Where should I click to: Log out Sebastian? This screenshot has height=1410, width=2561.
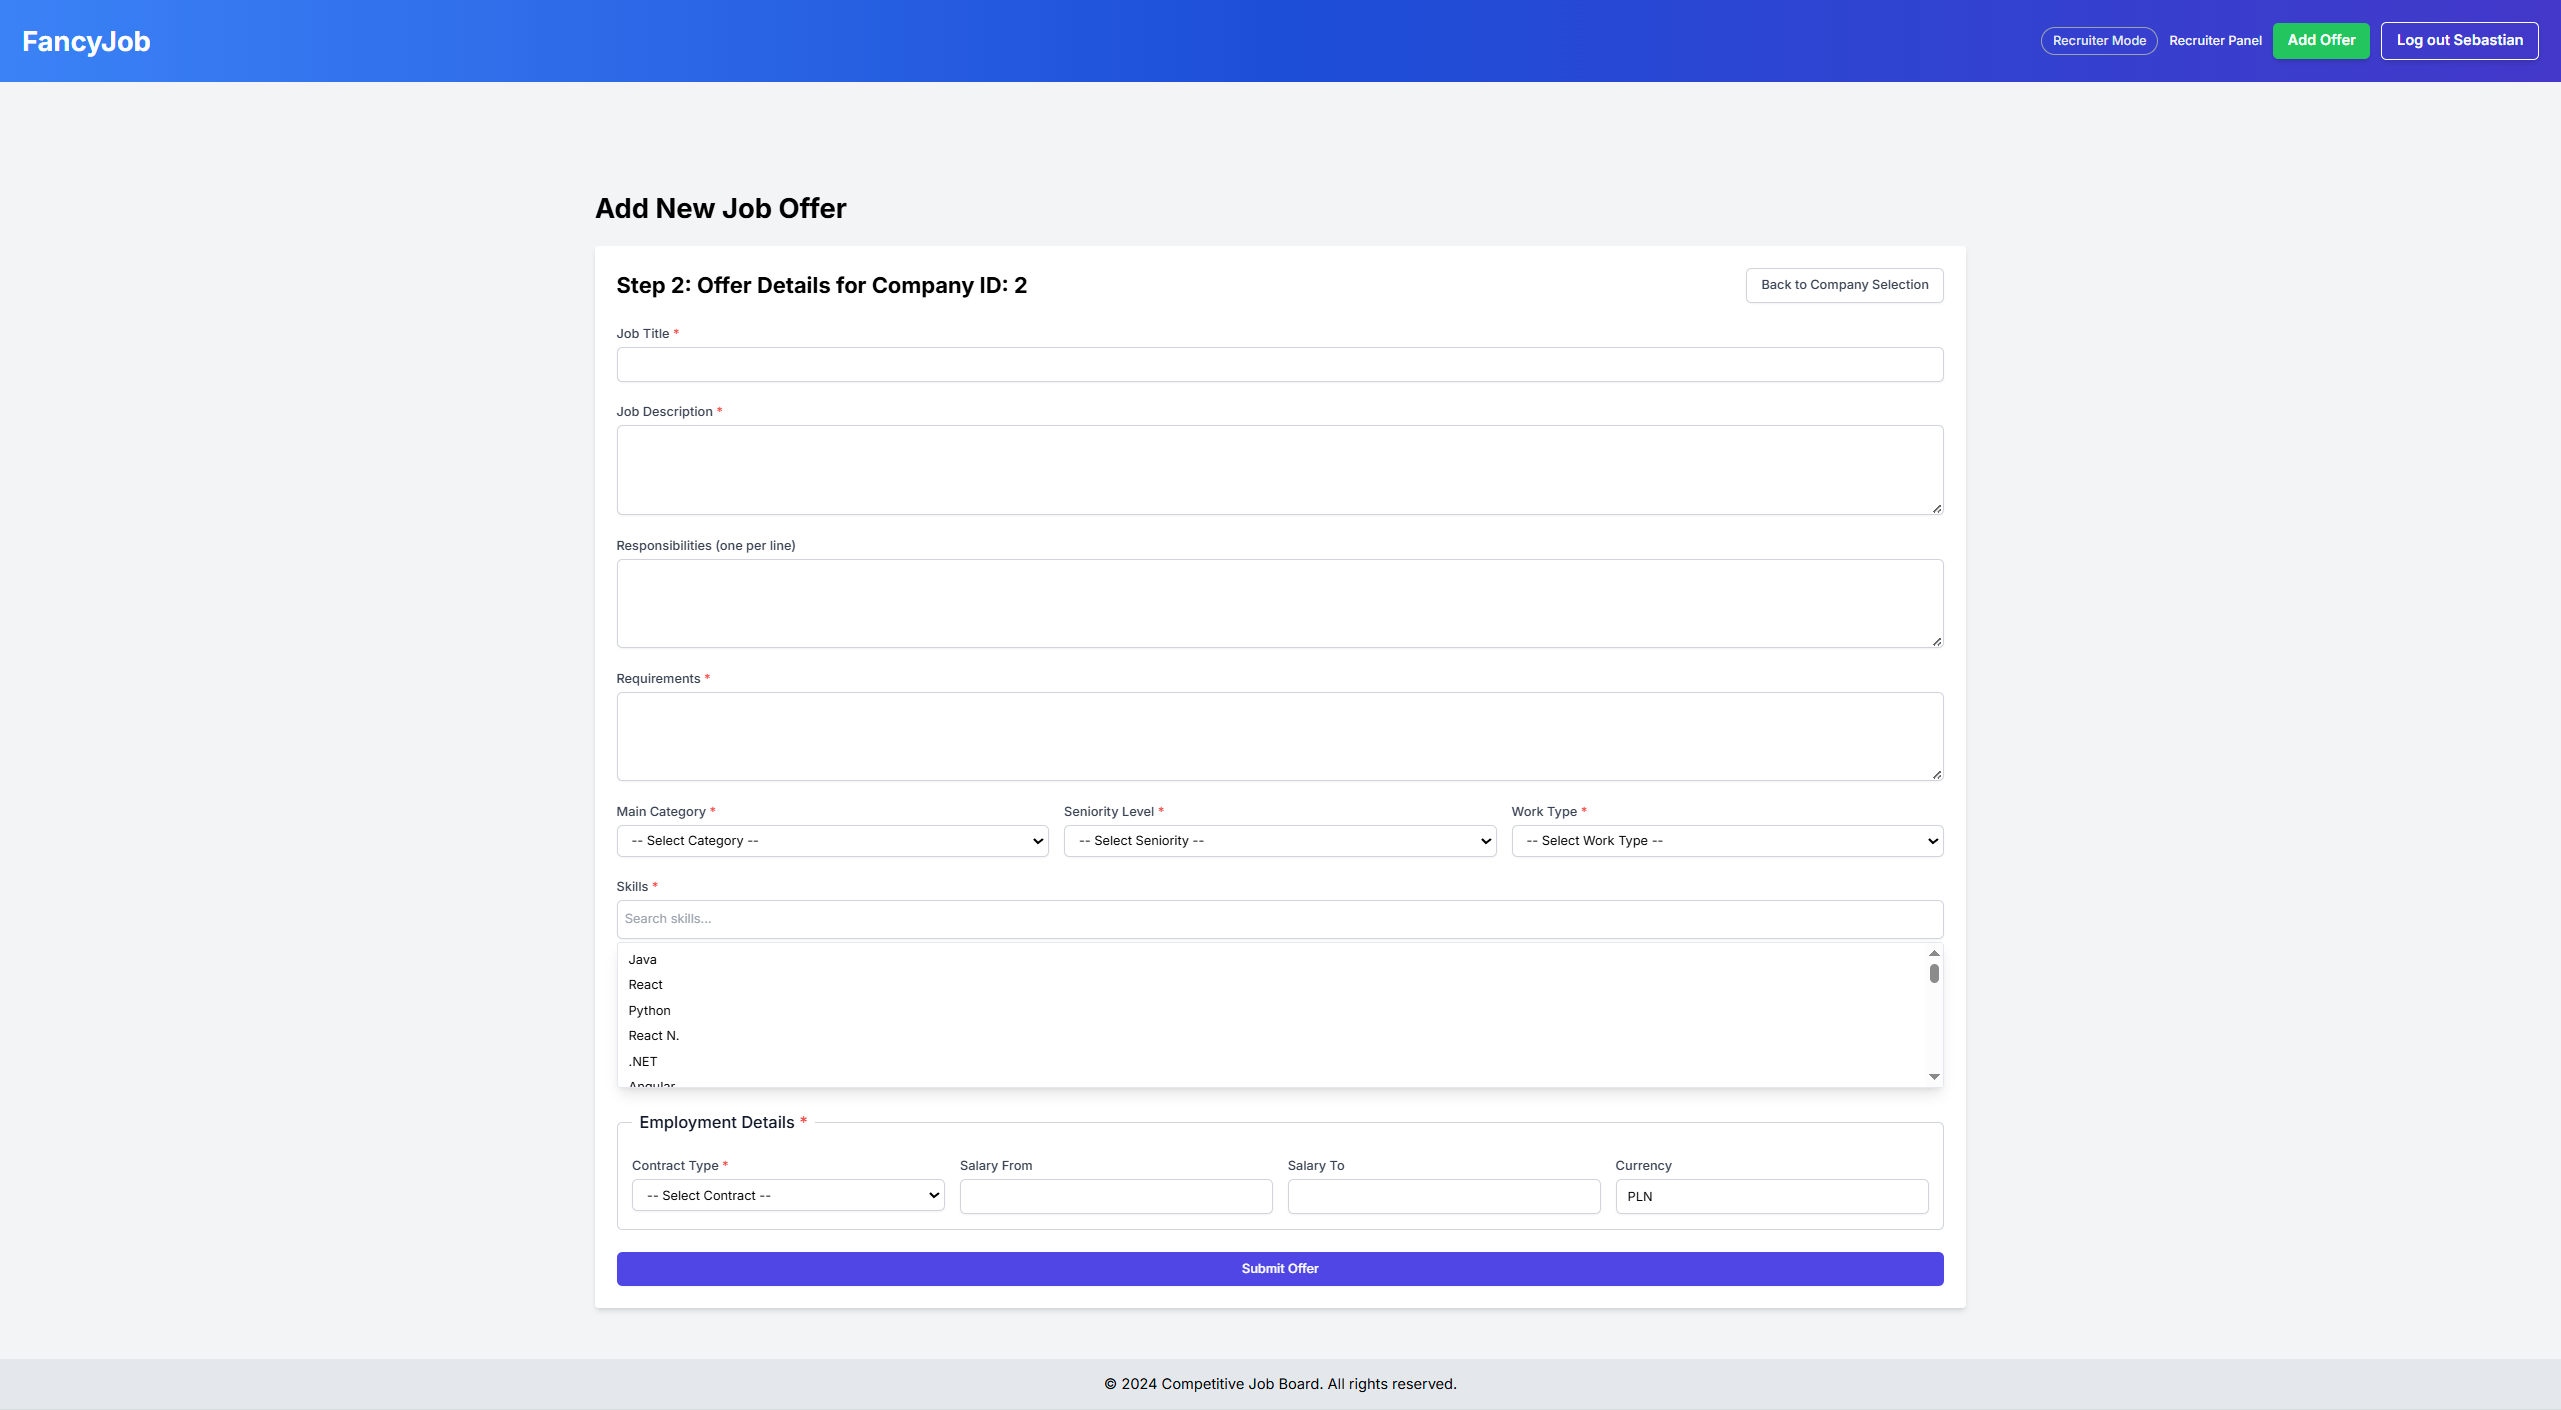click(x=2458, y=41)
